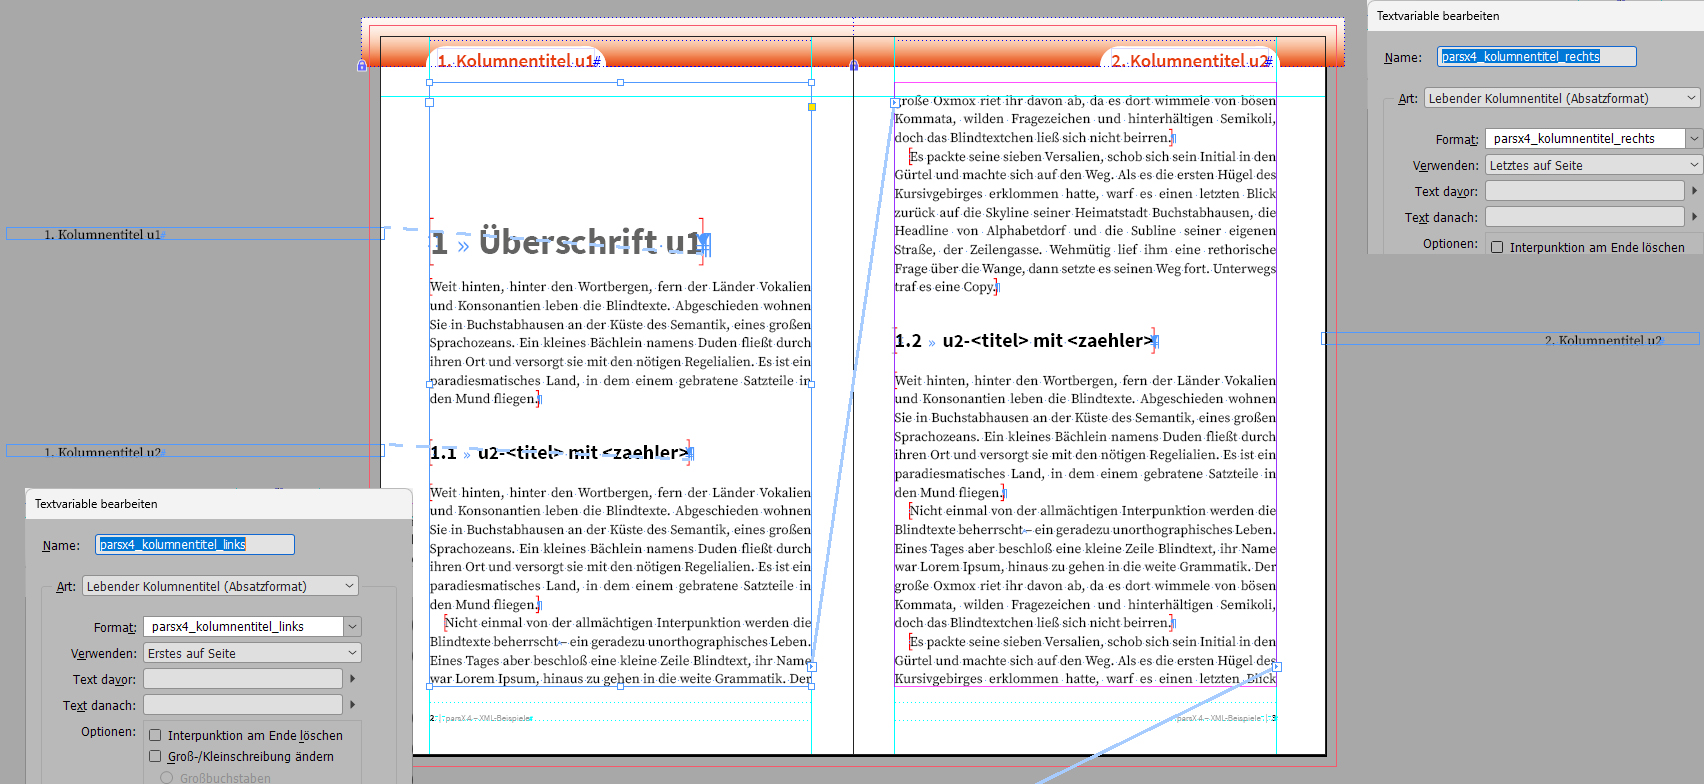Click the lock icon at the left page edge
Screen dimensions: 1704x784
pos(362,66)
